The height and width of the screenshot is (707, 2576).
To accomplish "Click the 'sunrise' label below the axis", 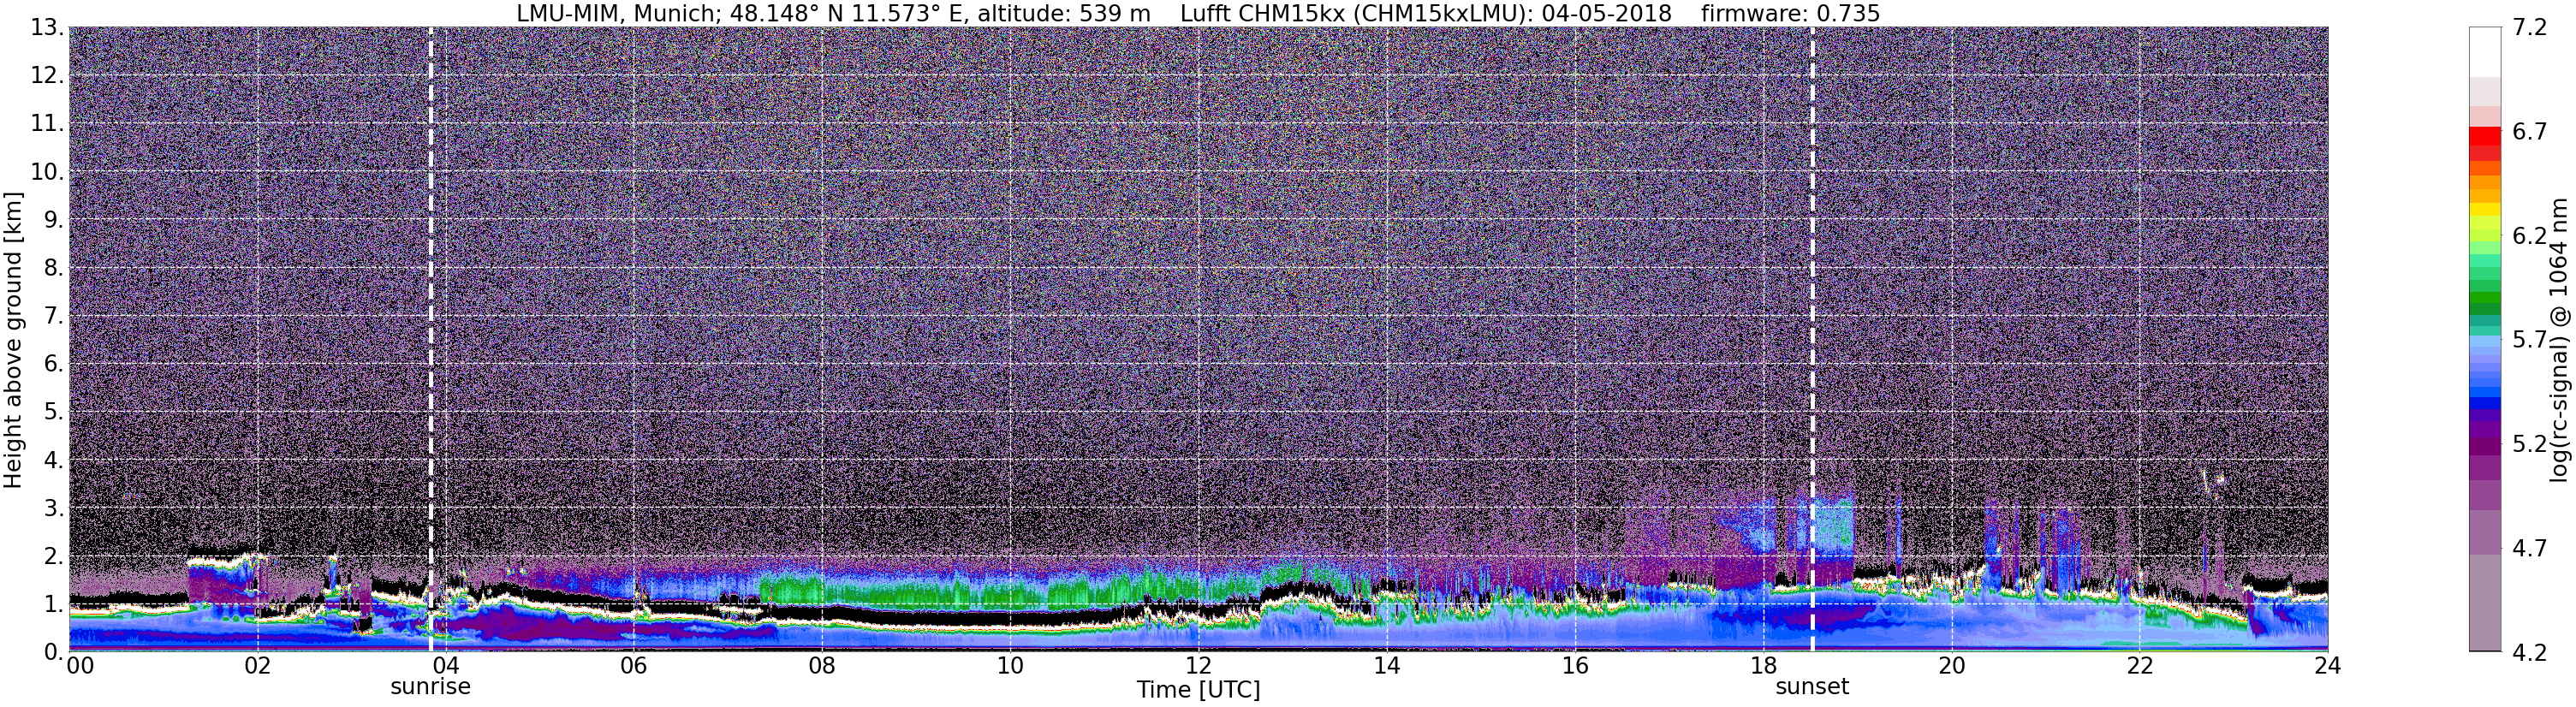I will pyautogui.click(x=430, y=687).
